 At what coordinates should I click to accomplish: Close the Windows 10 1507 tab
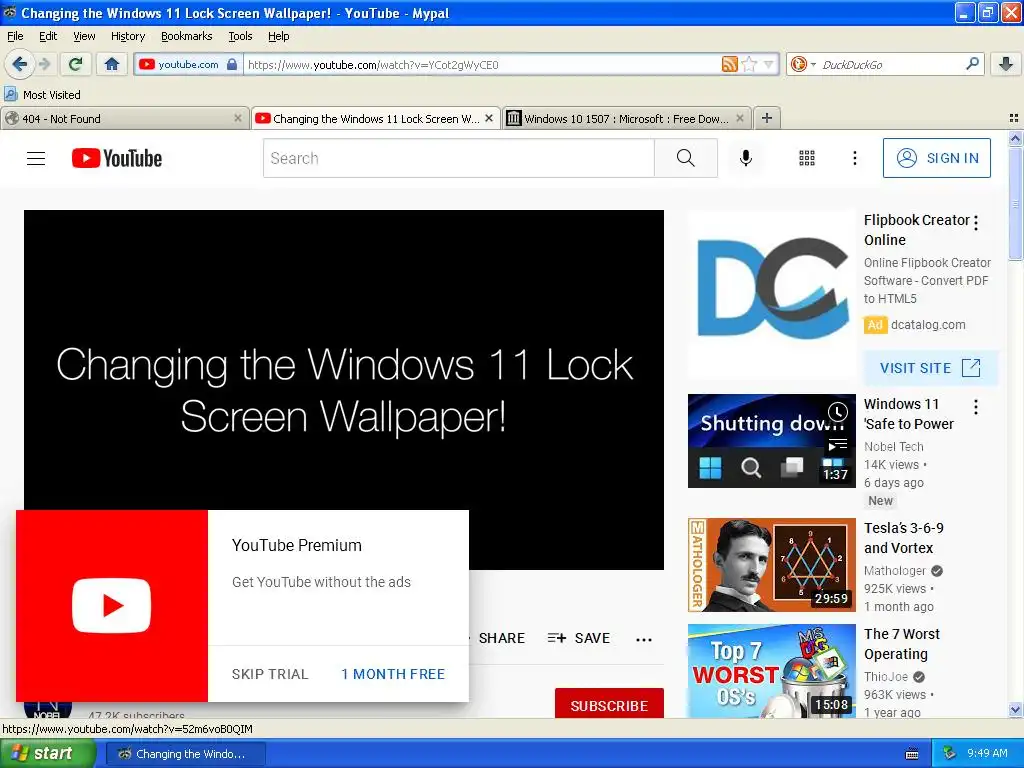tap(739, 118)
